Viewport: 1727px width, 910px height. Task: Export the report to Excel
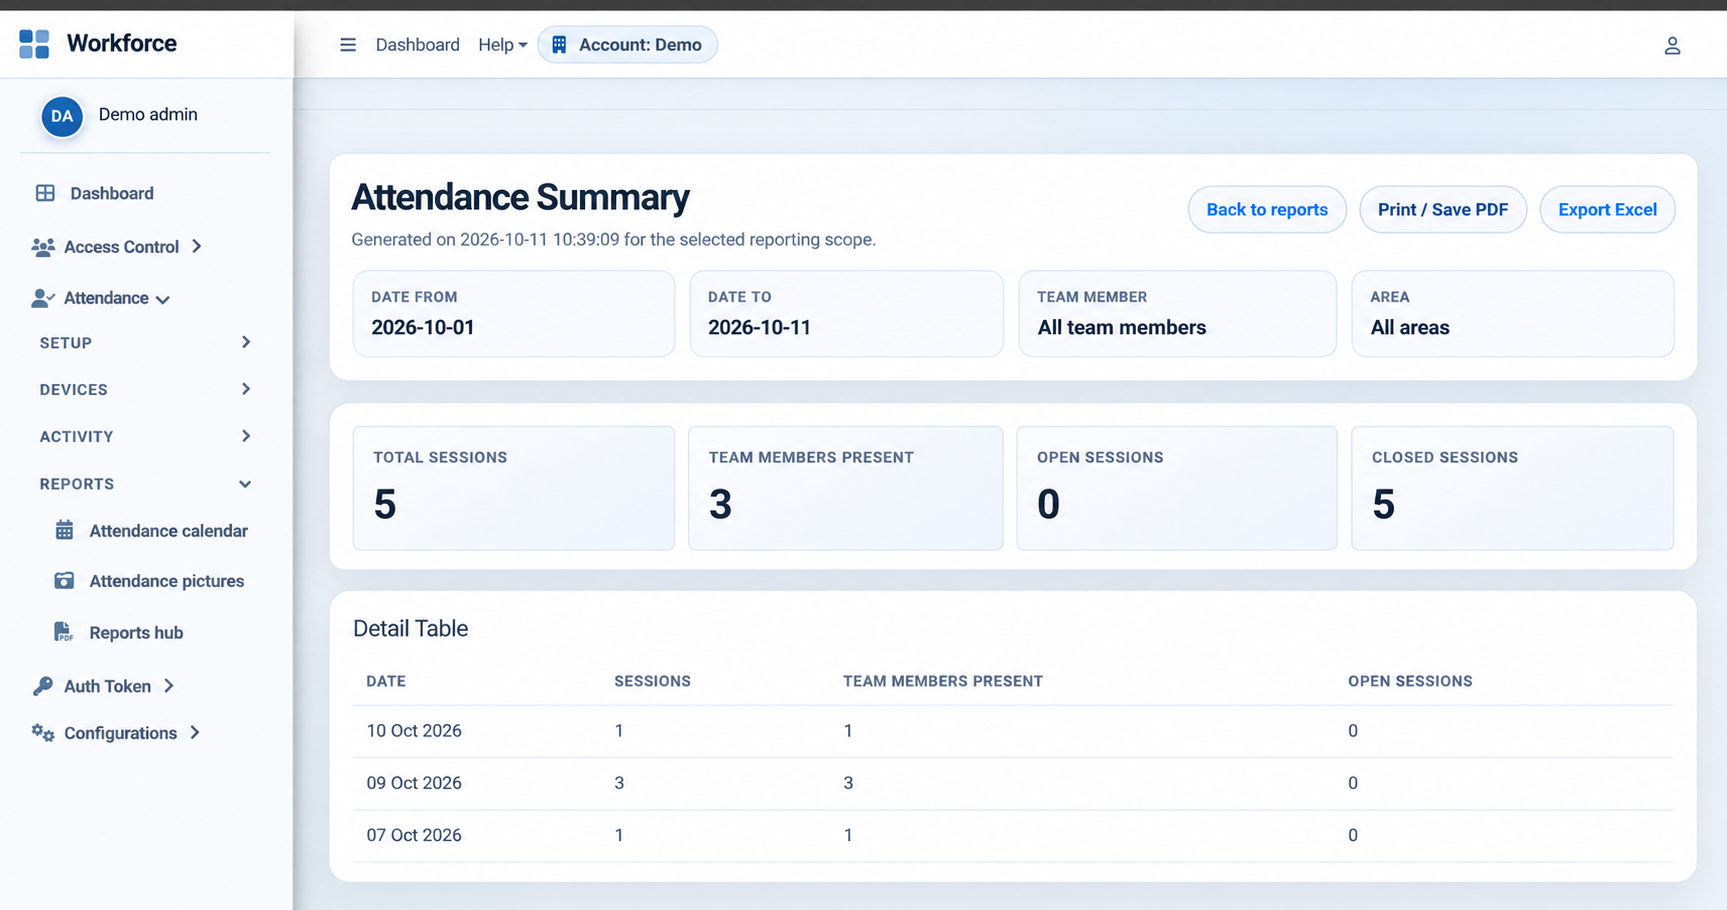[x=1607, y=210]
